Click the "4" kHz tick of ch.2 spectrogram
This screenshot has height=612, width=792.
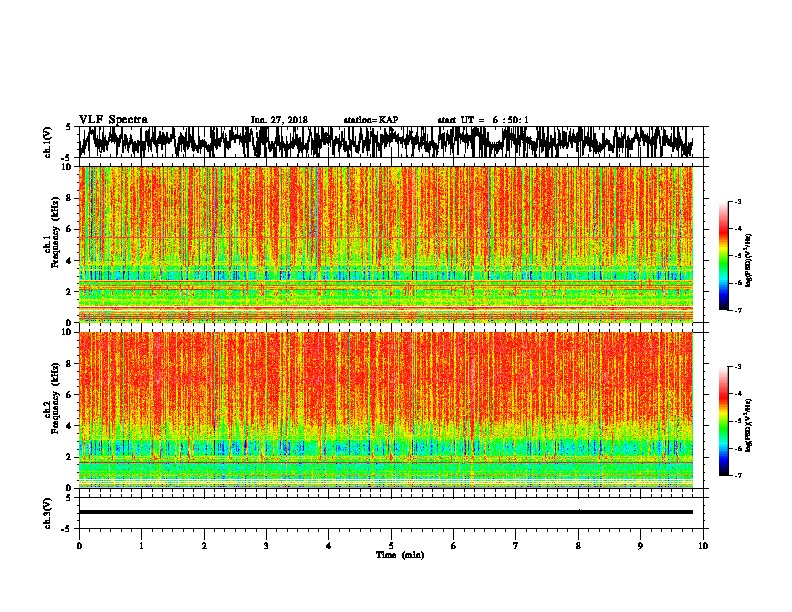[x=70, y=426]
